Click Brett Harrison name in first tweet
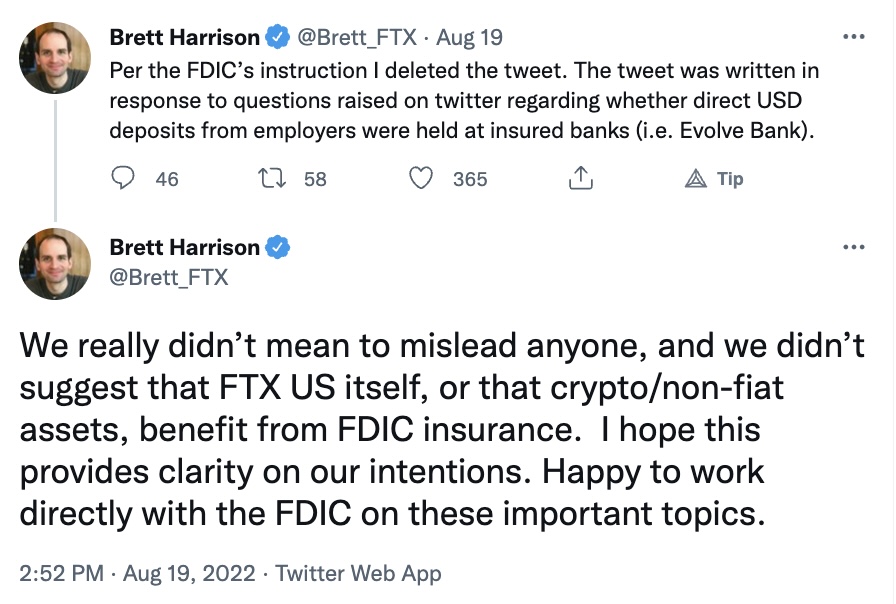 pyautogui.click(x=185, y=37)
